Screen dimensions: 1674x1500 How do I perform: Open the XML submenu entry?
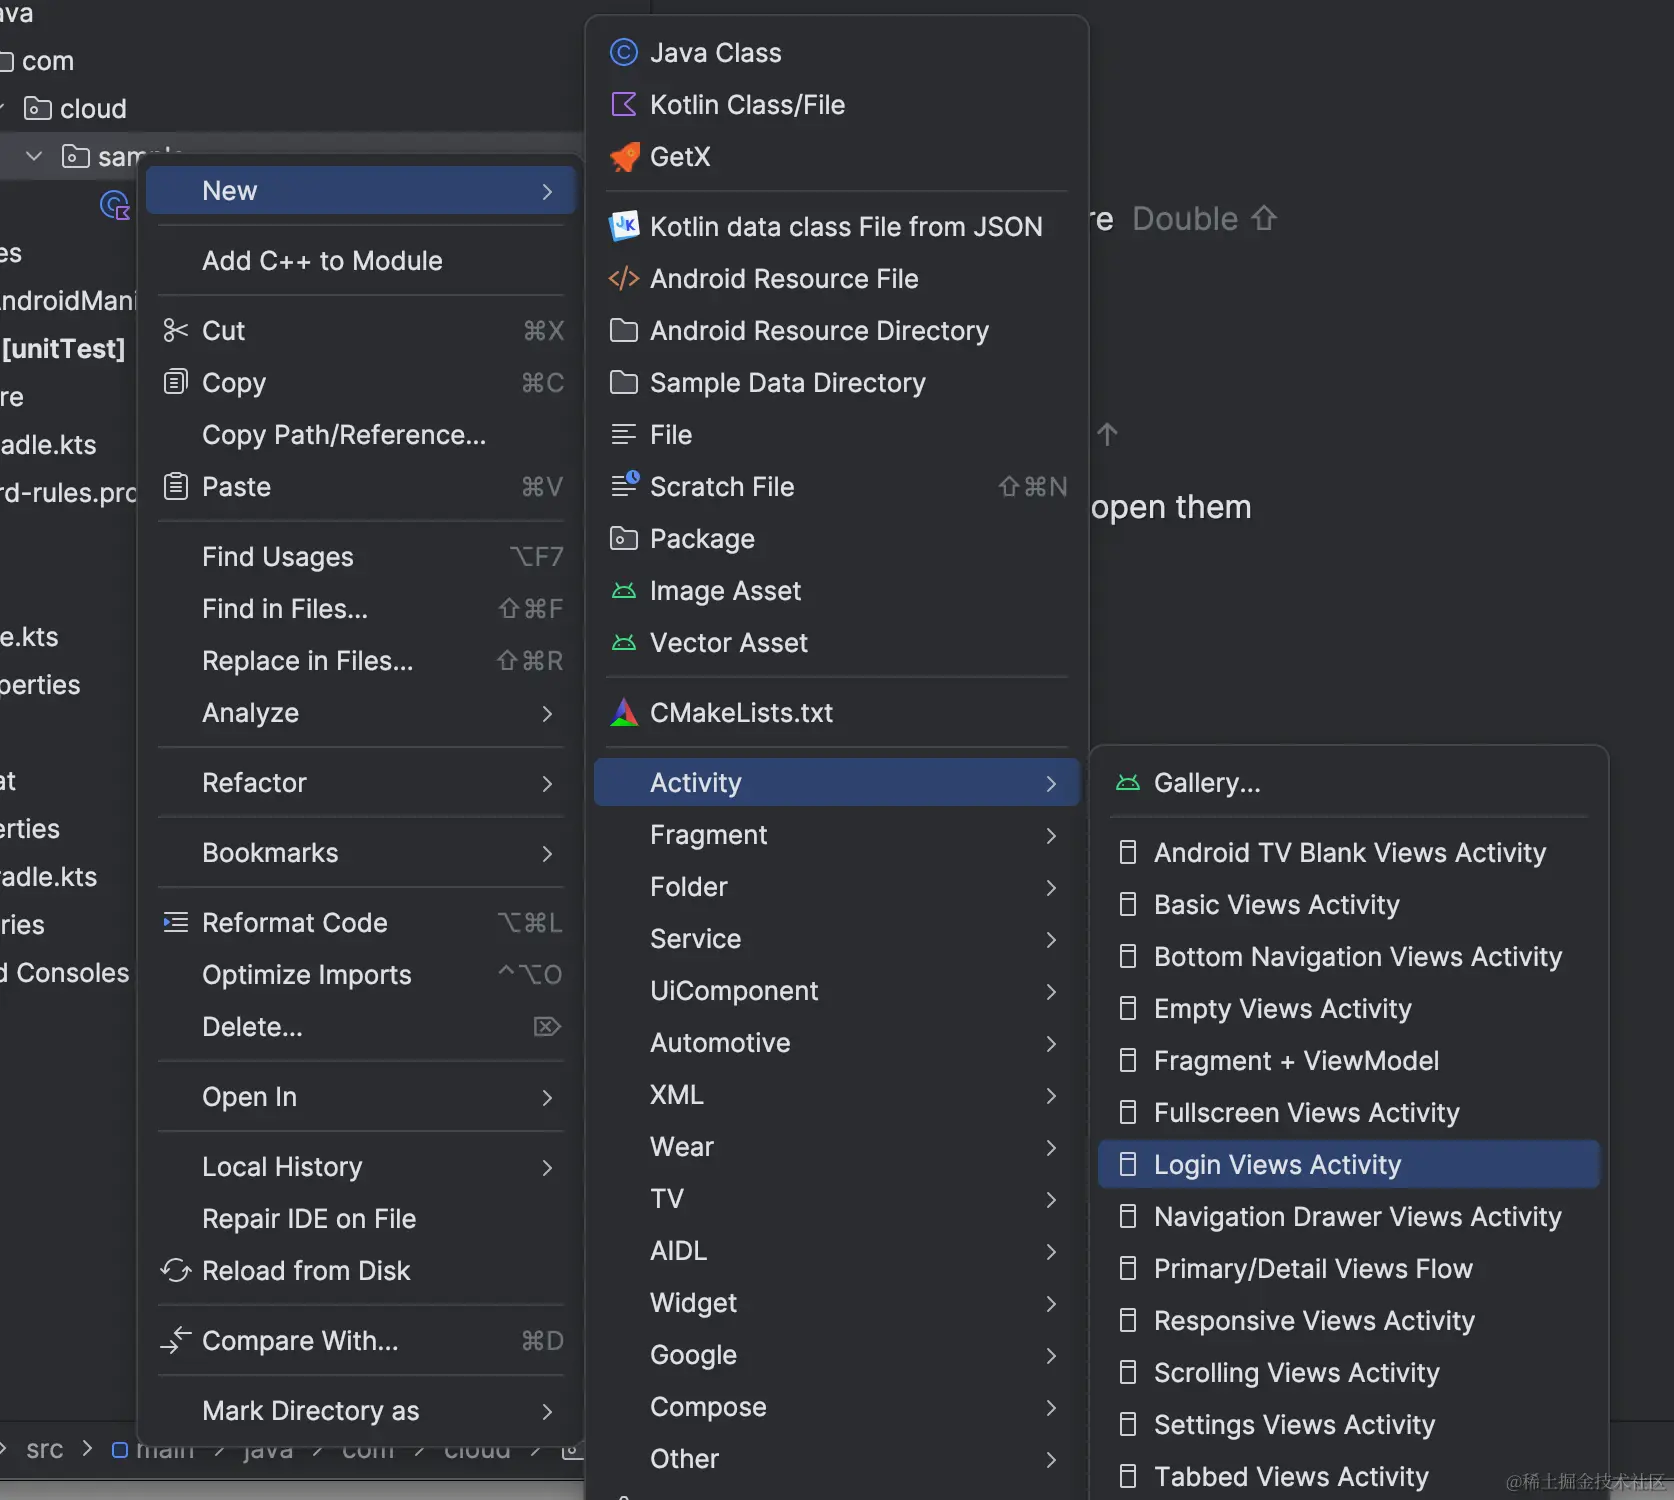(837, 1094)
